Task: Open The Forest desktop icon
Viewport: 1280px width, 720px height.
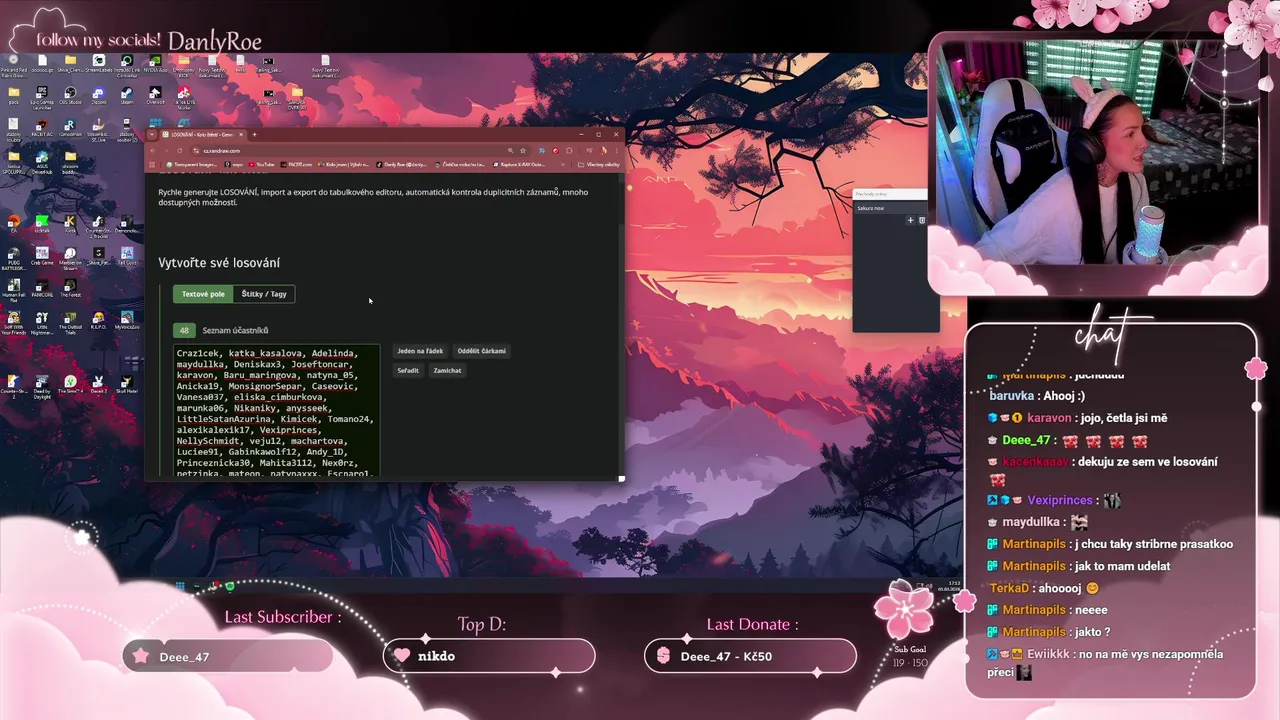Action: [70, 288]
